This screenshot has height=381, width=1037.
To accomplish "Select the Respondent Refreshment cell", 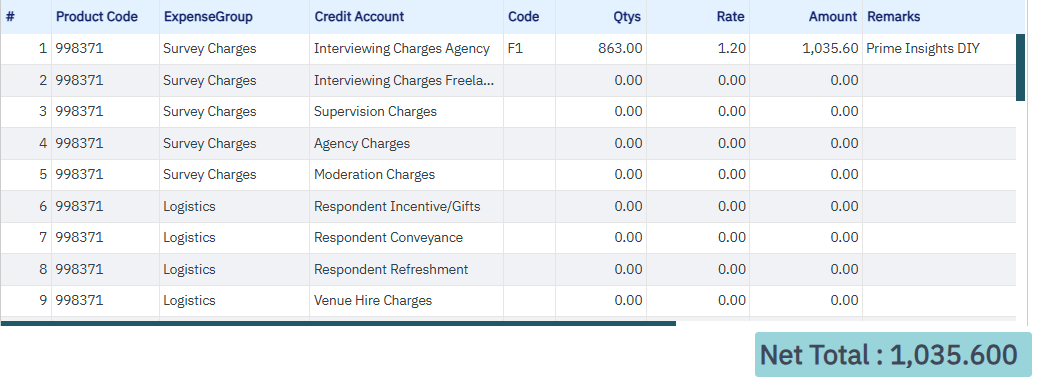I will pyautogui.click(x=406, y=269).
